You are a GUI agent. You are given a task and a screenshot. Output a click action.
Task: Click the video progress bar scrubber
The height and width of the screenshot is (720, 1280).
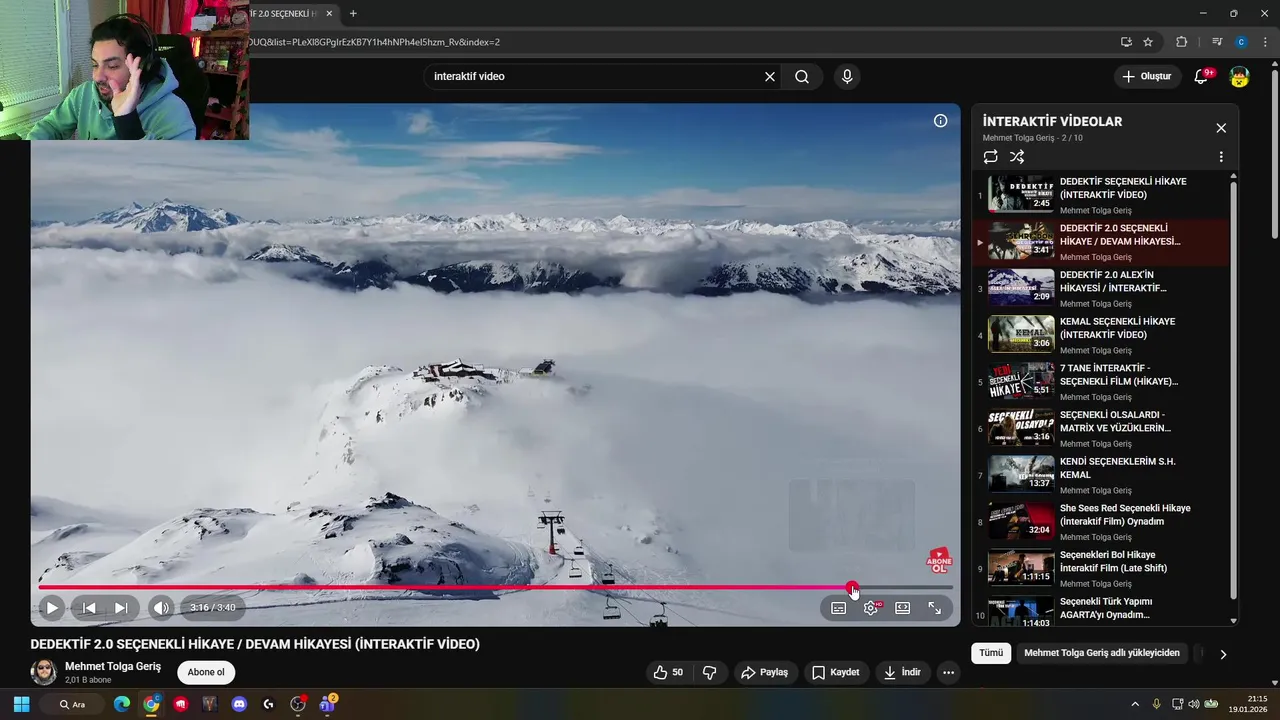pyautogui.click(x=852, y=587)
